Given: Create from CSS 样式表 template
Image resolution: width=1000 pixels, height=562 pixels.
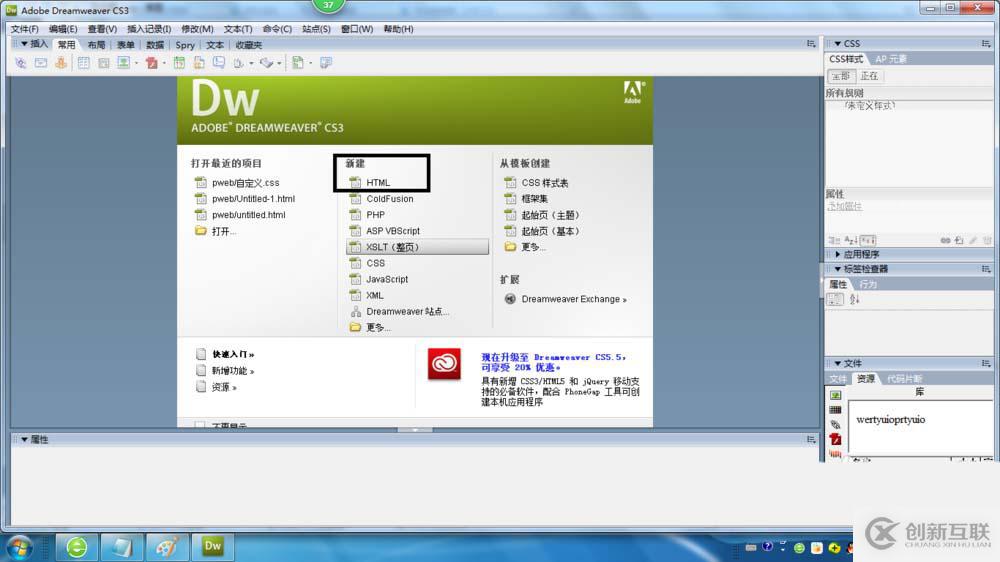Looking at the screenshot, I should click(544, 182).
